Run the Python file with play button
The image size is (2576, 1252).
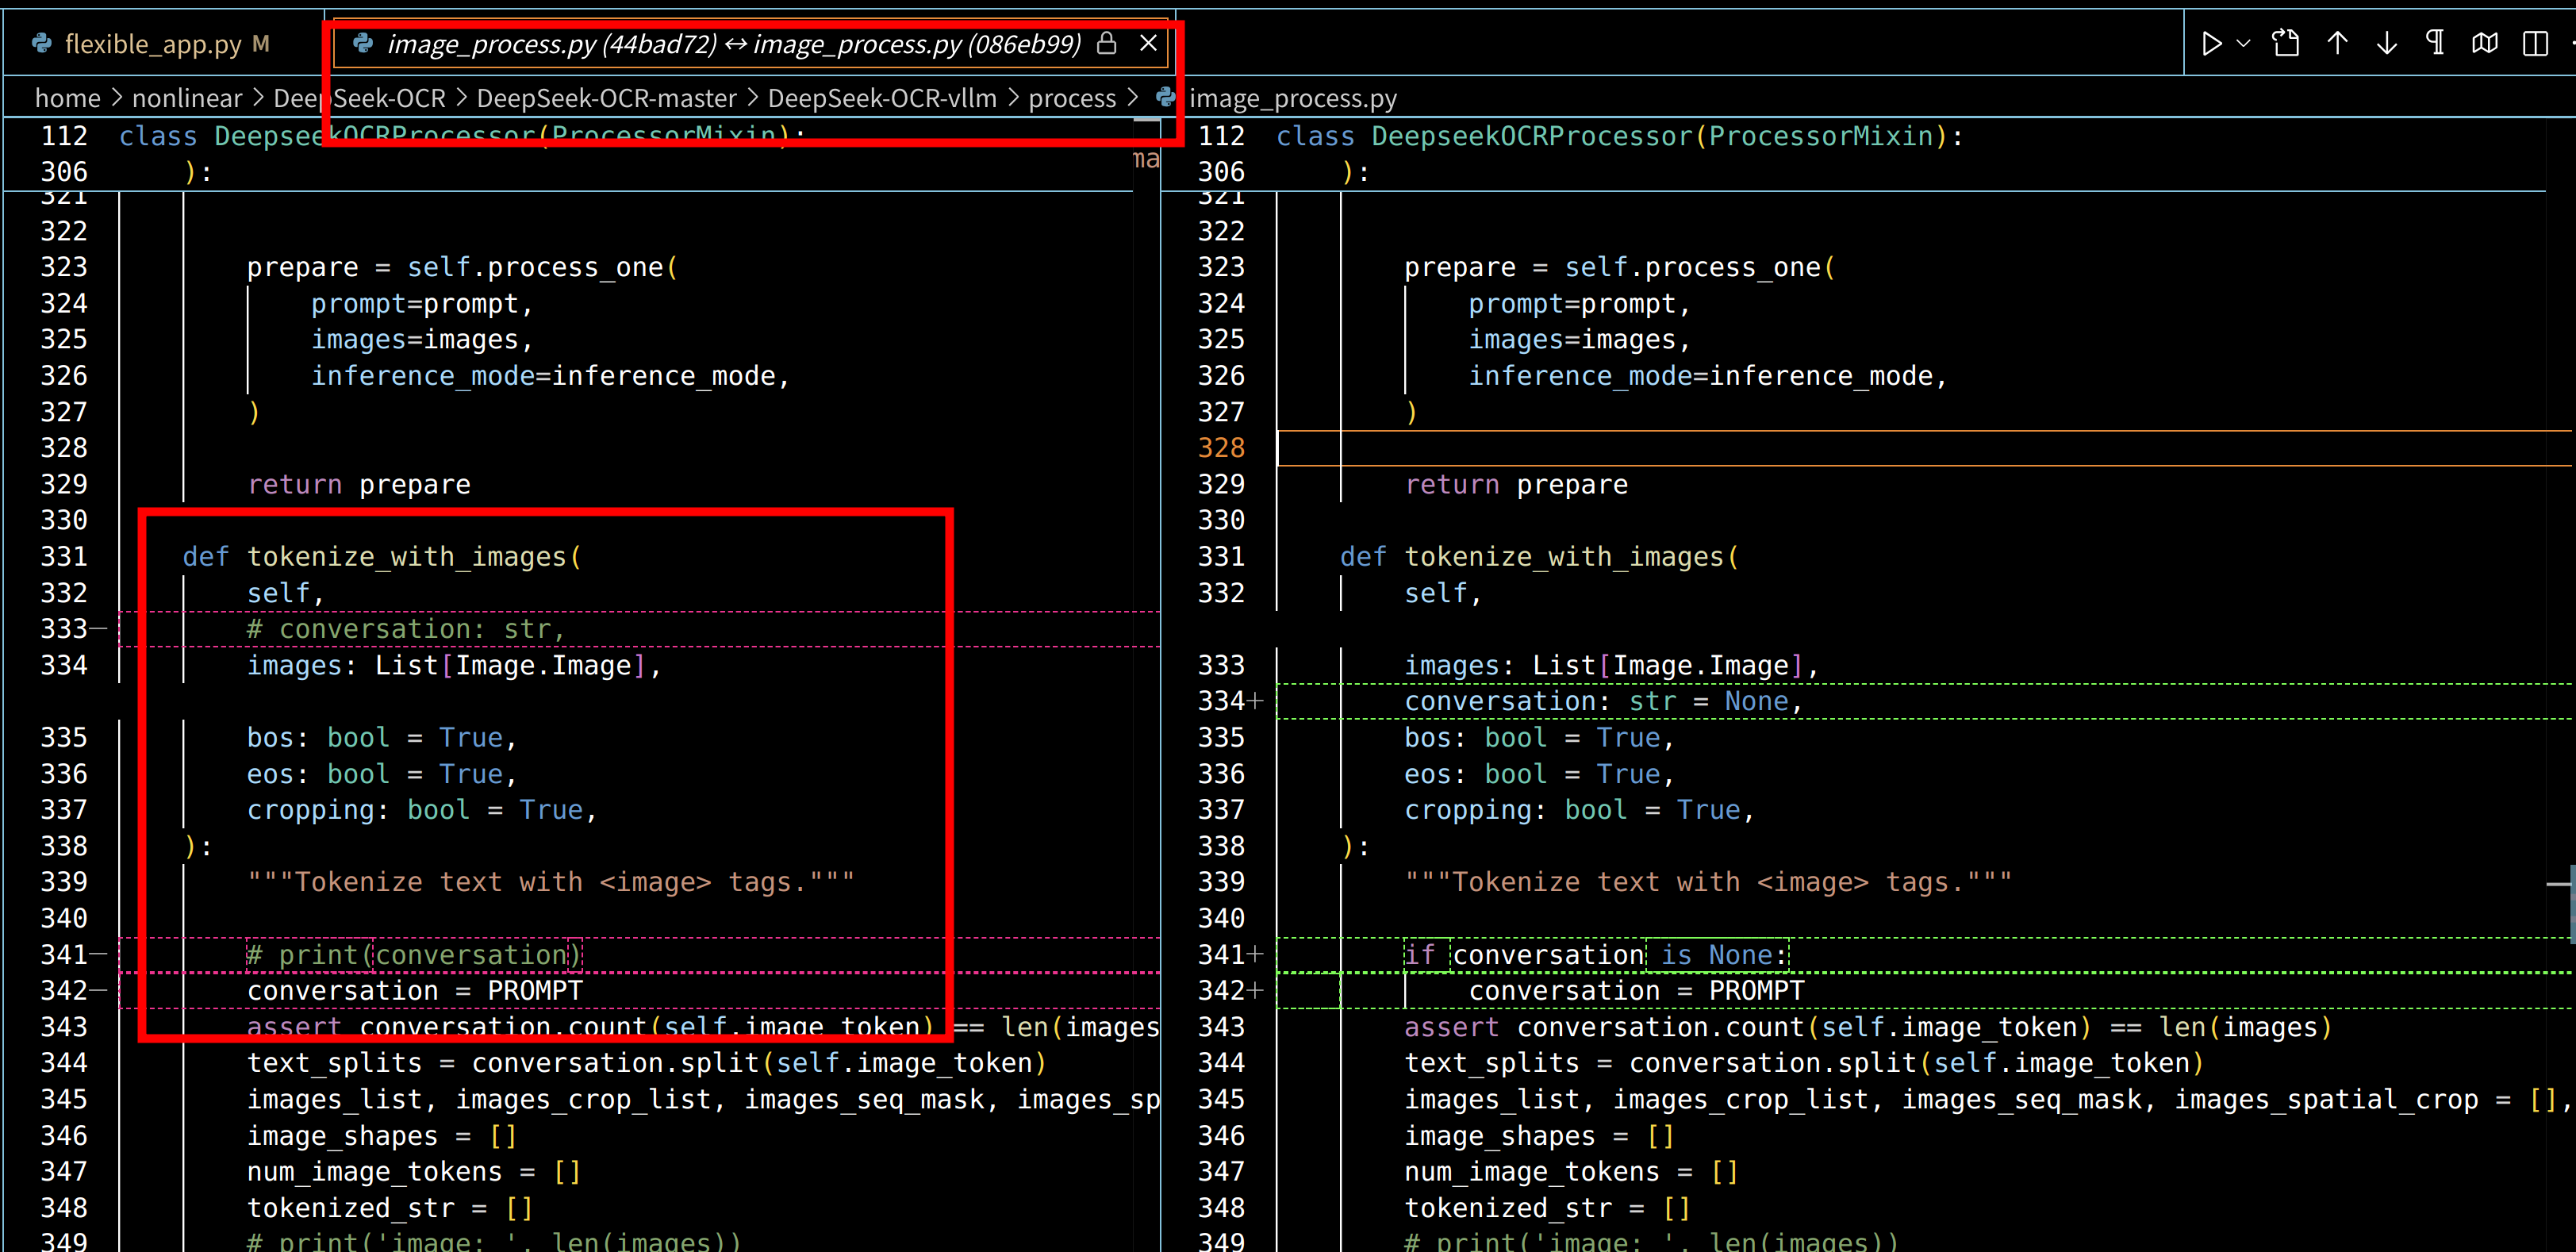2211,44
